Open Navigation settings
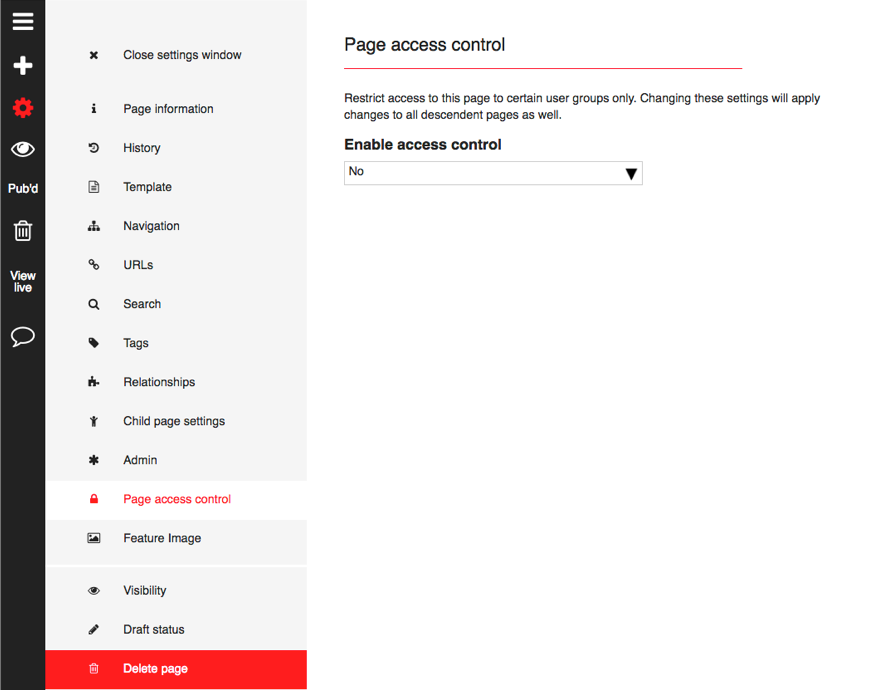The image size is (875, 690). pyautogui.click(x=151, y=226)
